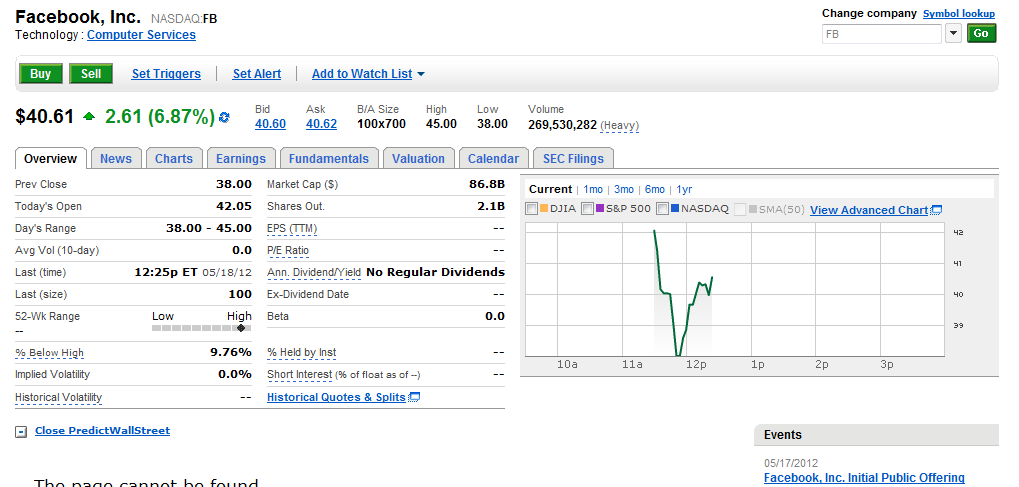Open the Computer Services sector link
This screenshot has width=1019, height=487.
tap(141, 35)
